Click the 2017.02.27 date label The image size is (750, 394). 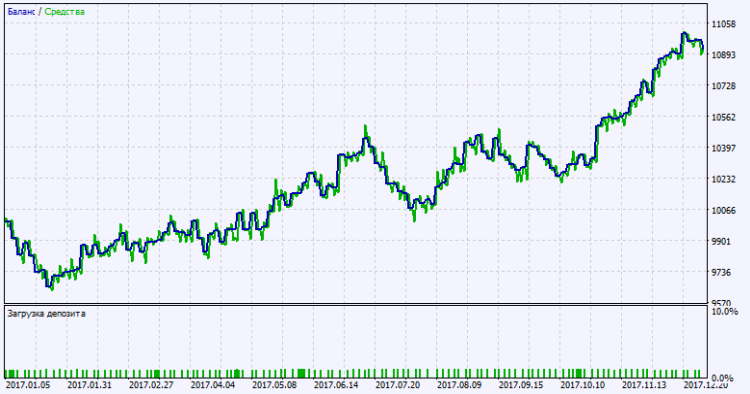pos(151,385)
